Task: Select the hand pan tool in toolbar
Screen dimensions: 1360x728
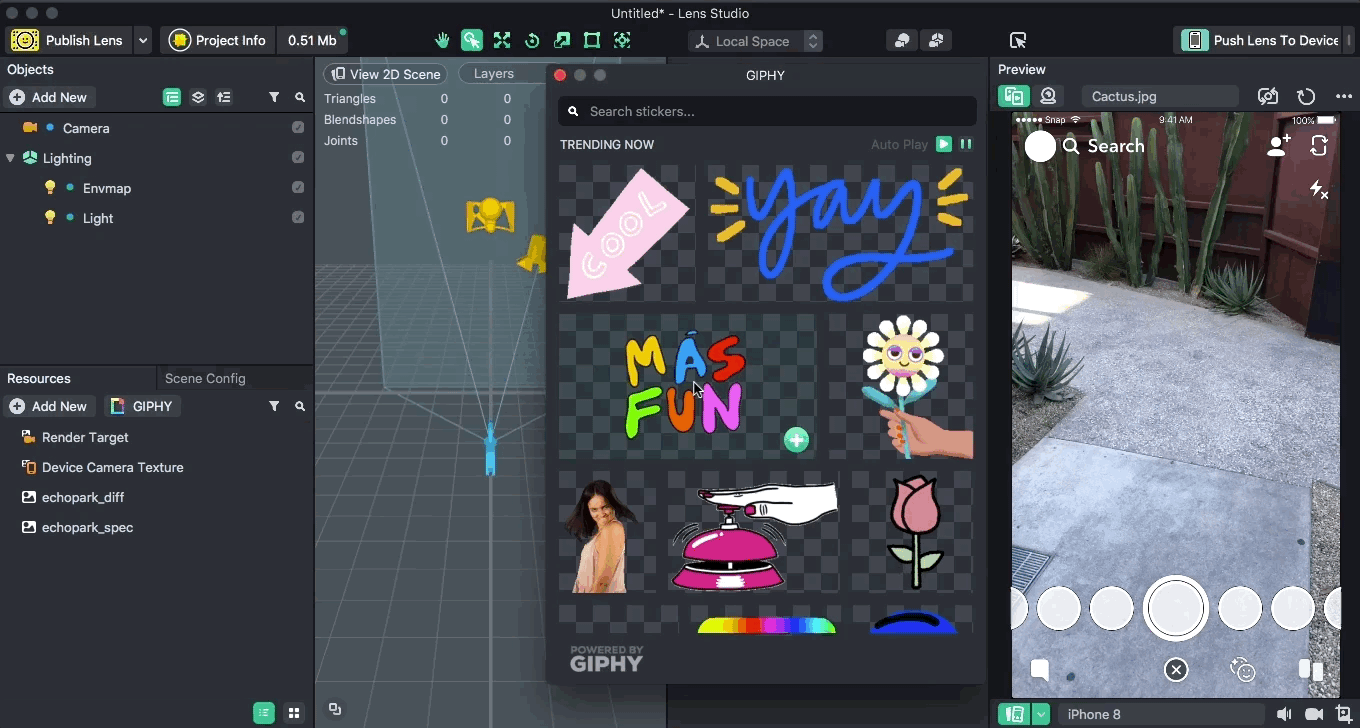Action: tap(442, 41)
